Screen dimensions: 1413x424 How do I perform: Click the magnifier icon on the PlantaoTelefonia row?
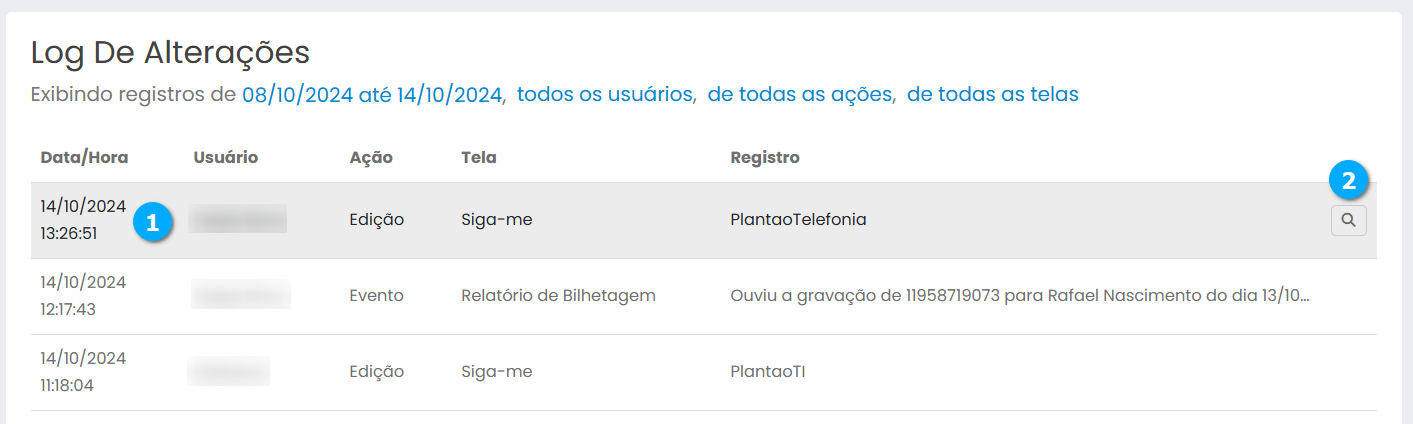[x=1348, y=220]
